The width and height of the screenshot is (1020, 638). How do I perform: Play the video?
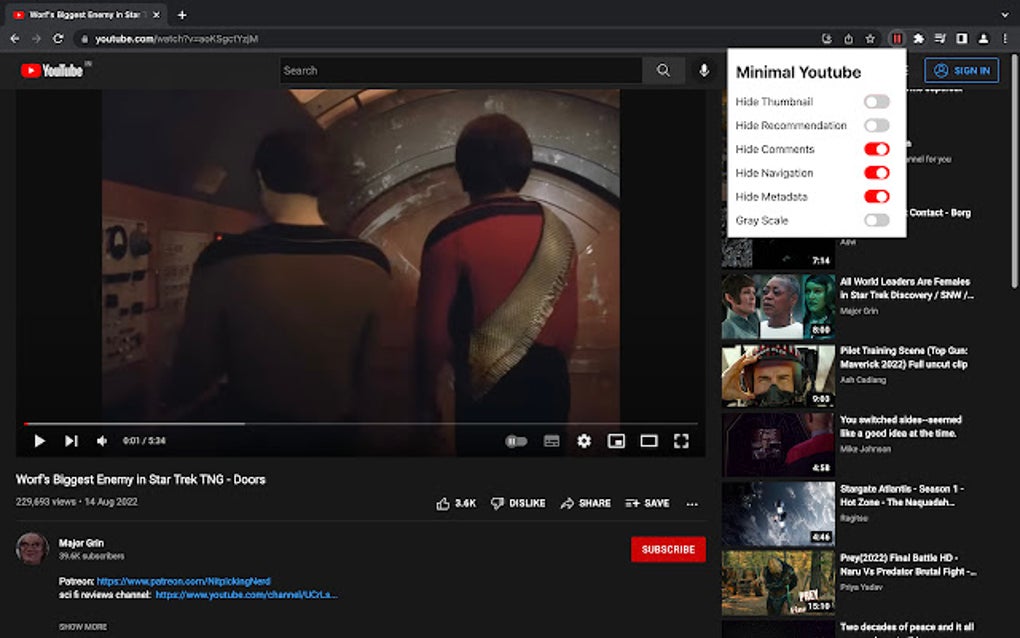(39, 441)
